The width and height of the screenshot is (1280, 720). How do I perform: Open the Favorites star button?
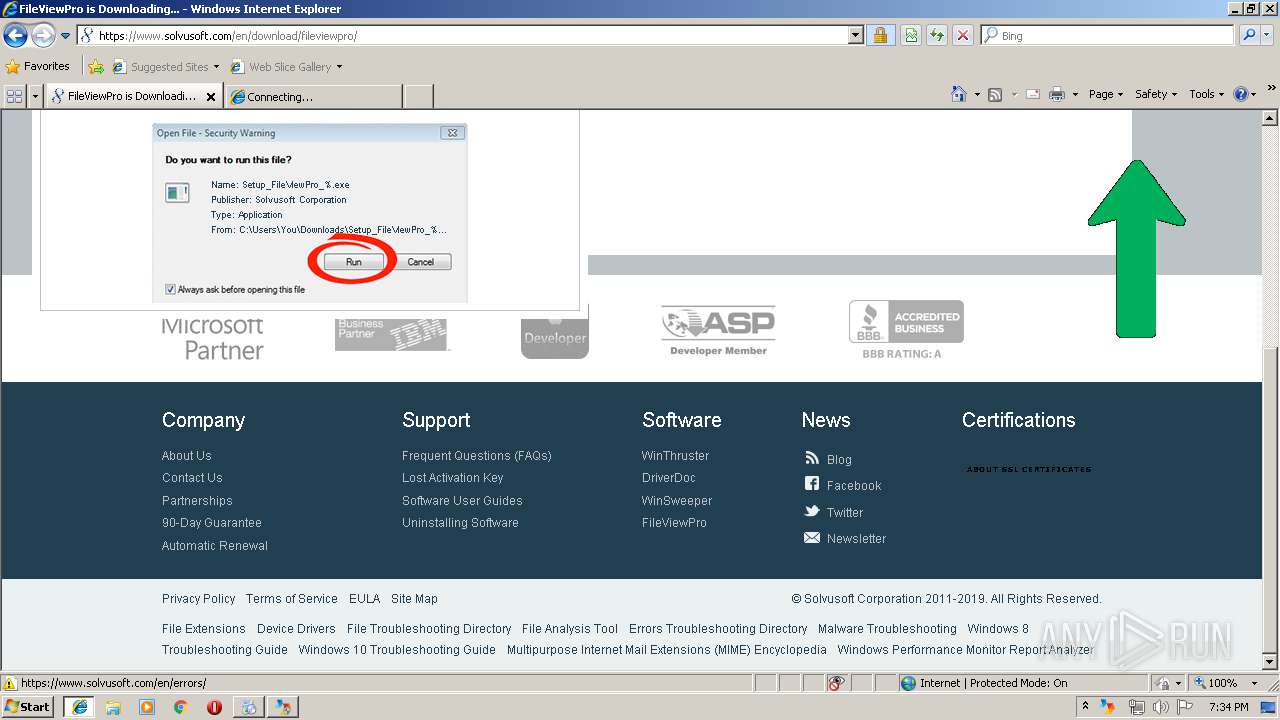pyautogui.click(x=38, y=67)
